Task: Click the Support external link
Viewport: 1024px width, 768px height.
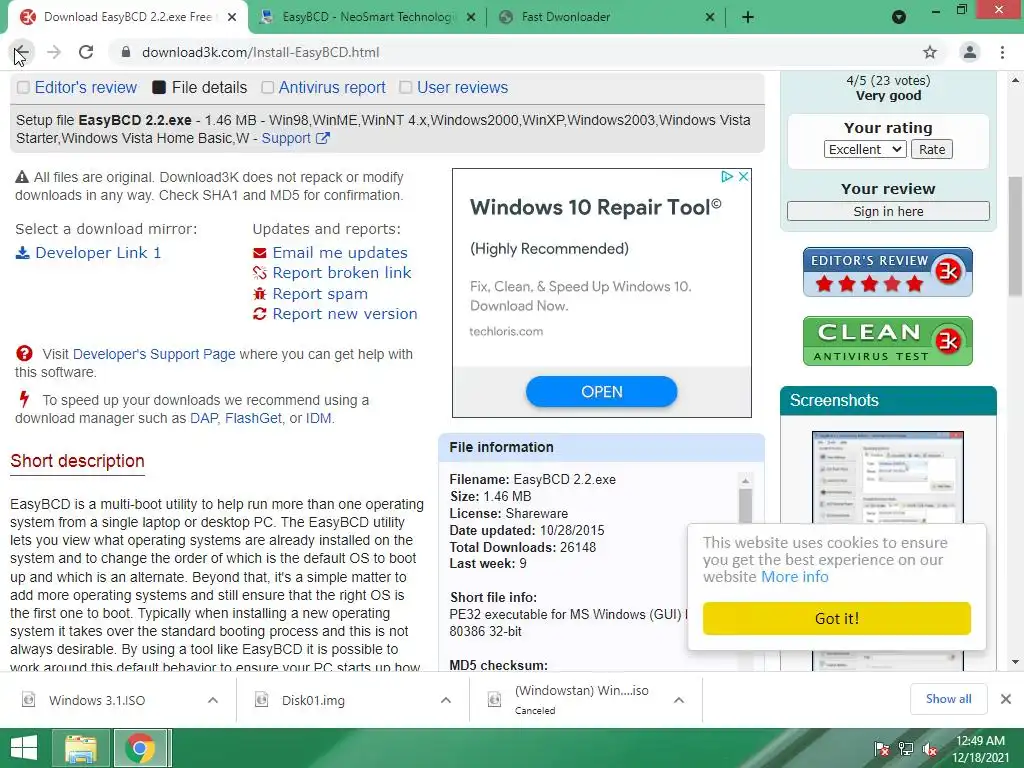Action: [x=296, y=138]
